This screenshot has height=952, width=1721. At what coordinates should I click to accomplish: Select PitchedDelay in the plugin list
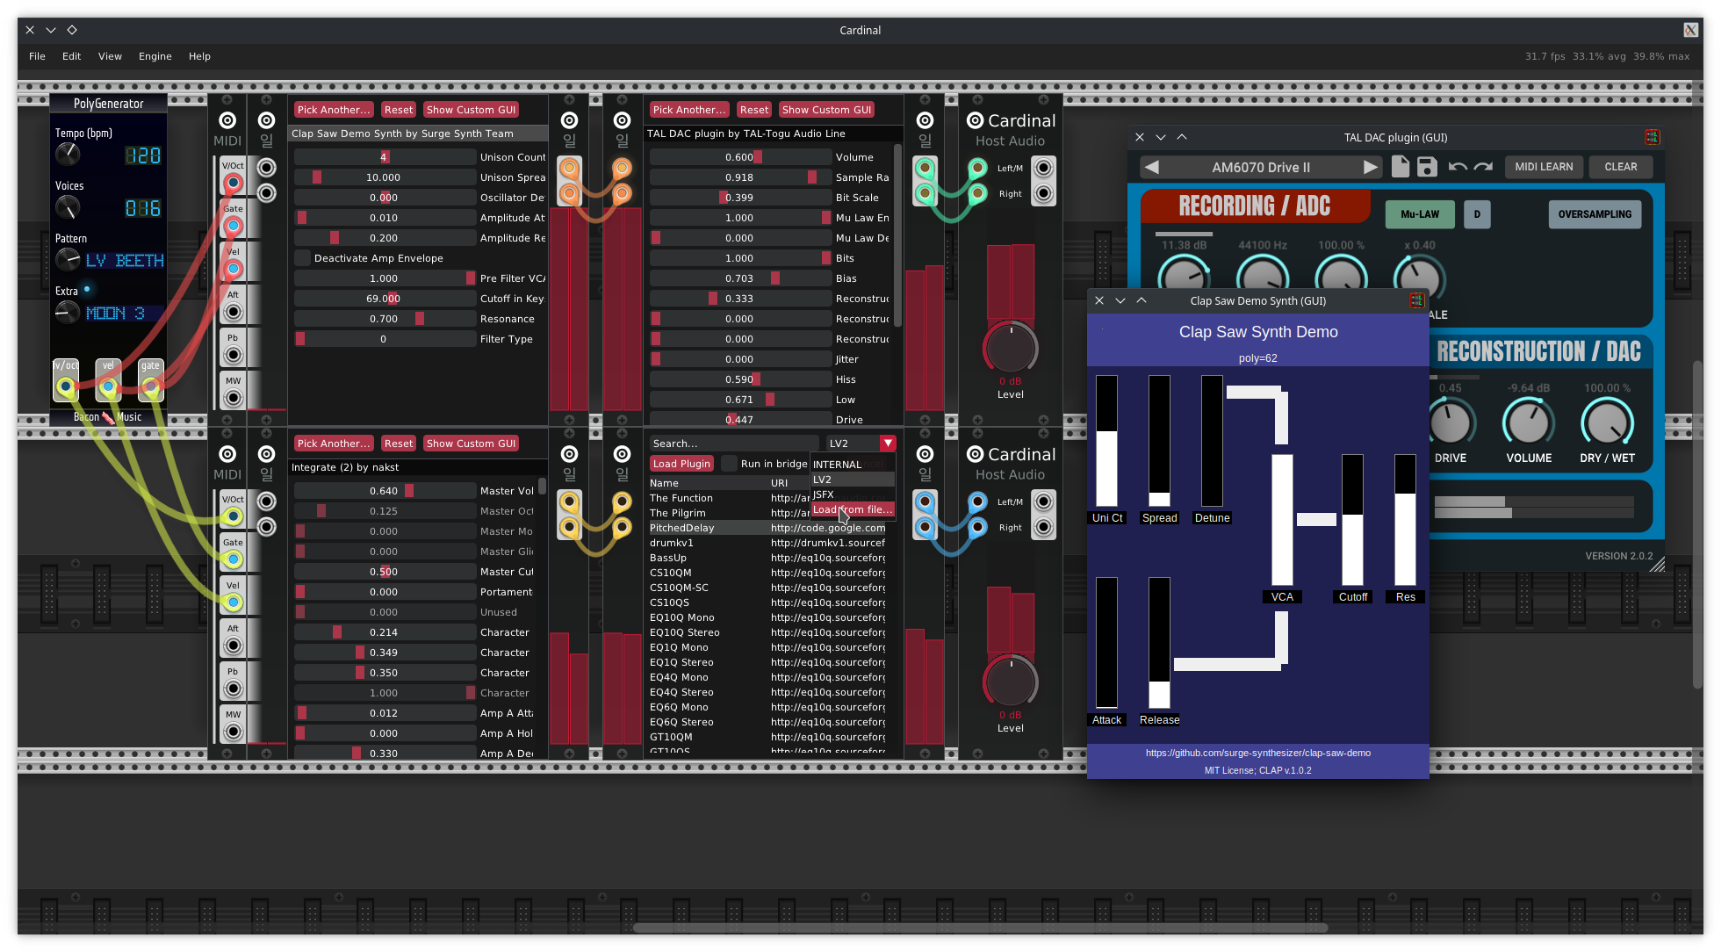(x=767, y=528)
